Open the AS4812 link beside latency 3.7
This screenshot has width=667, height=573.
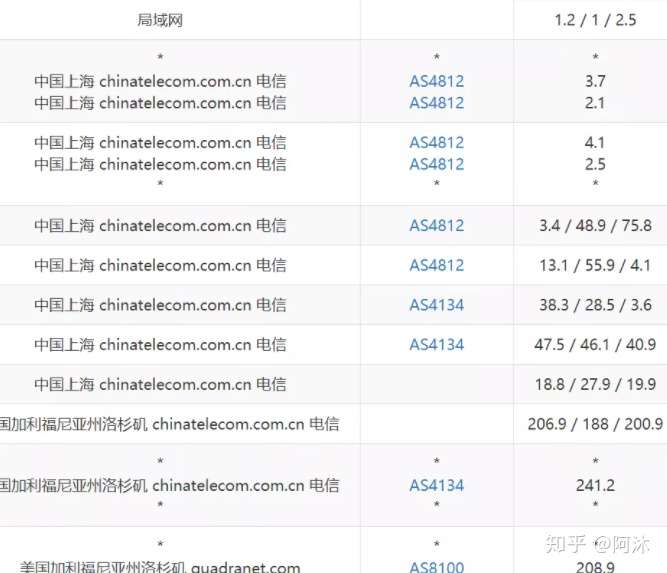click(x=436, y=81)
